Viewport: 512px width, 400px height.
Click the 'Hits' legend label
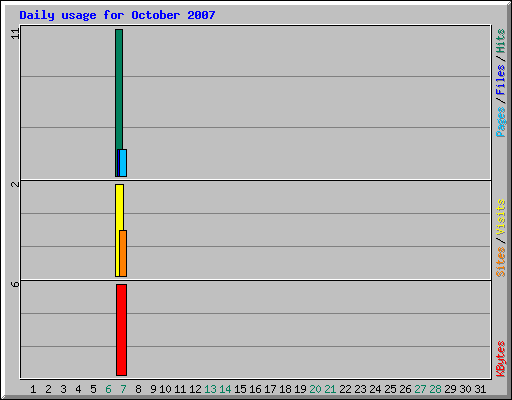tap(500, 41)
